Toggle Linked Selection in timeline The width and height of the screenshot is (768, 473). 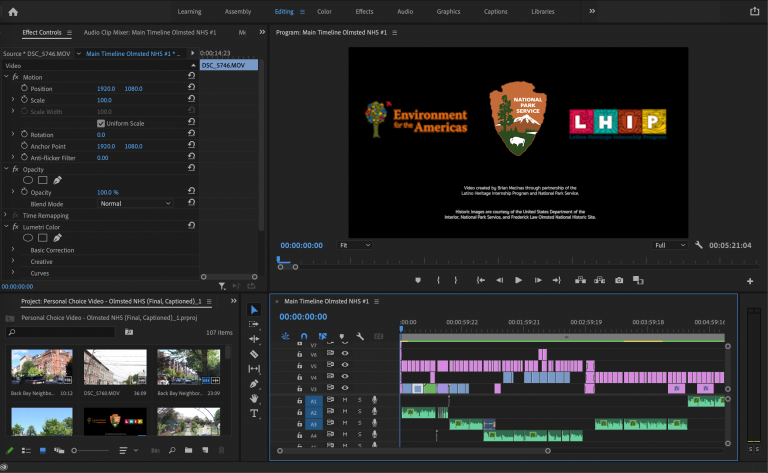pyautogui.click(x=322, y=336)
